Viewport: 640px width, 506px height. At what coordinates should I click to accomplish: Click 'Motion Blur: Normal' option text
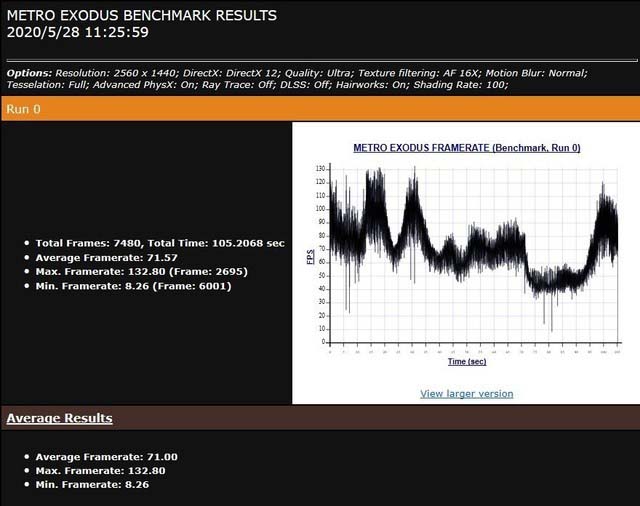click(535, 73)
